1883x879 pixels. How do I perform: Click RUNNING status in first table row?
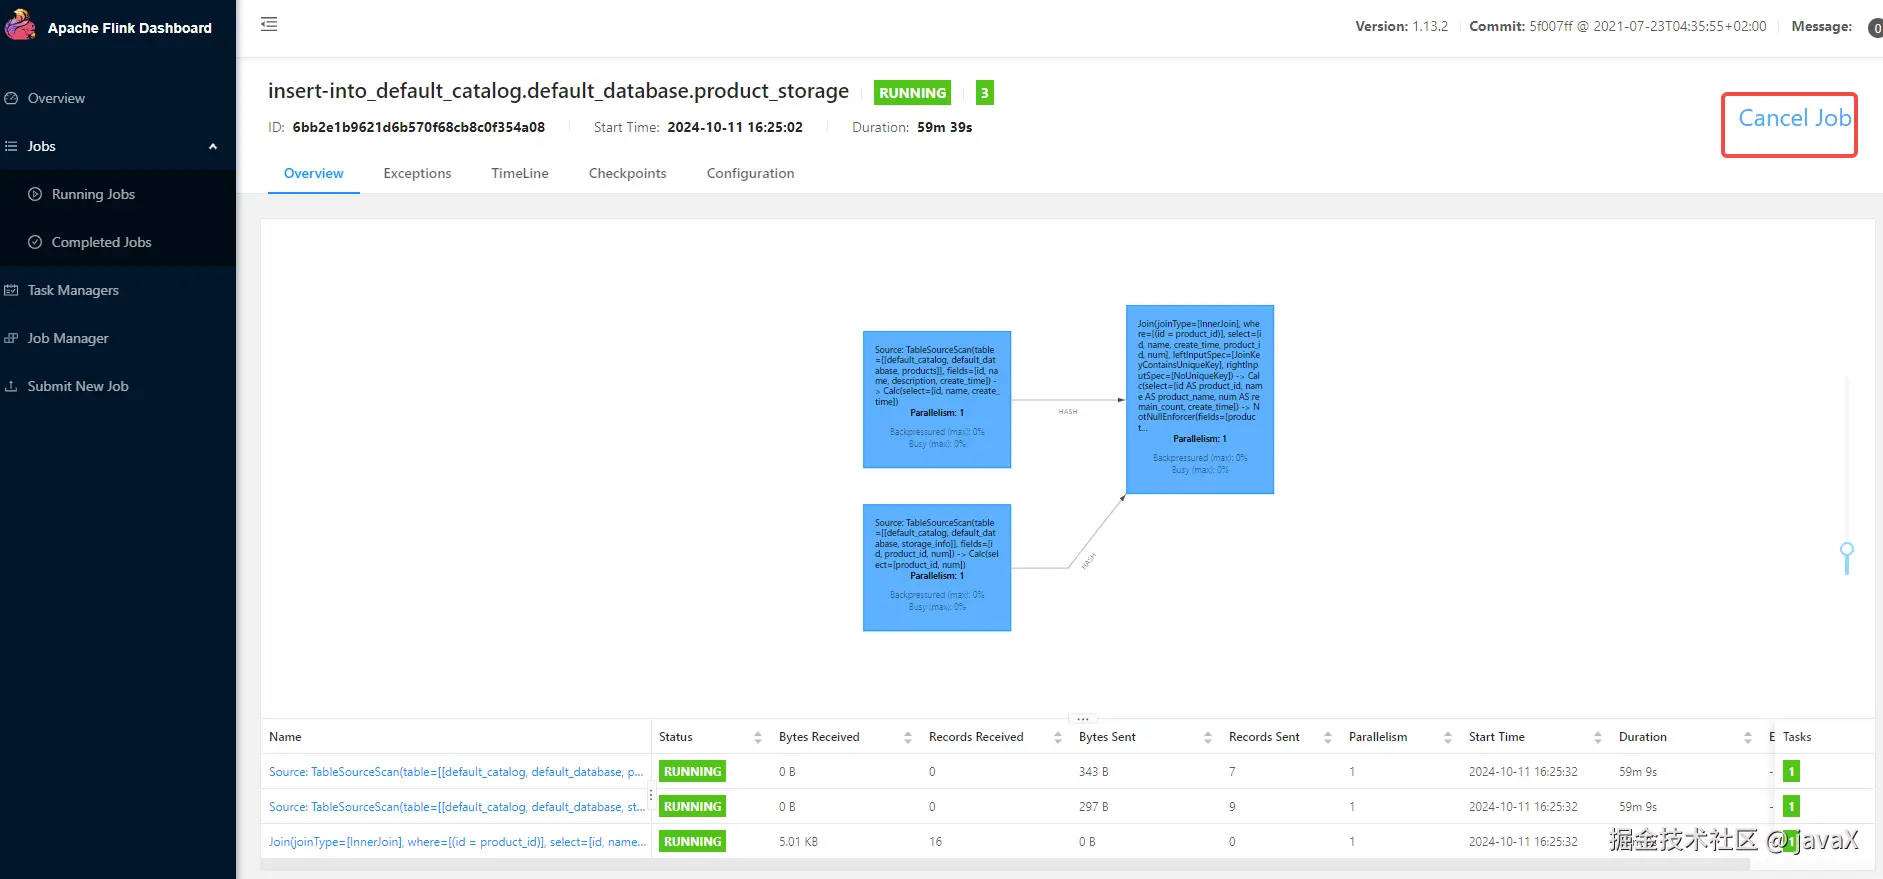692,772
